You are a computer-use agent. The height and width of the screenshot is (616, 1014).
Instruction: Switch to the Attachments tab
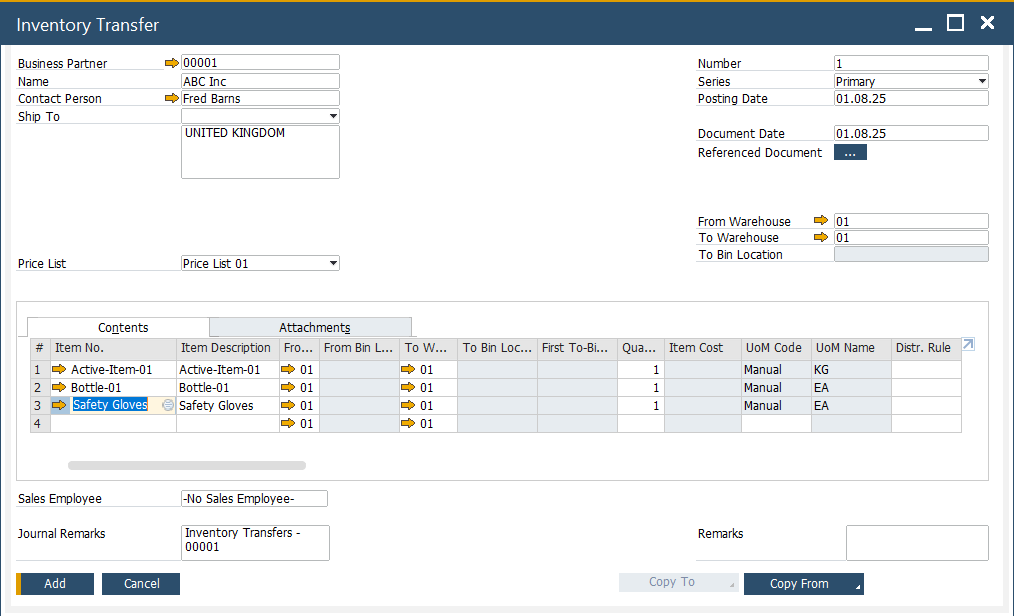click(314, 328)
